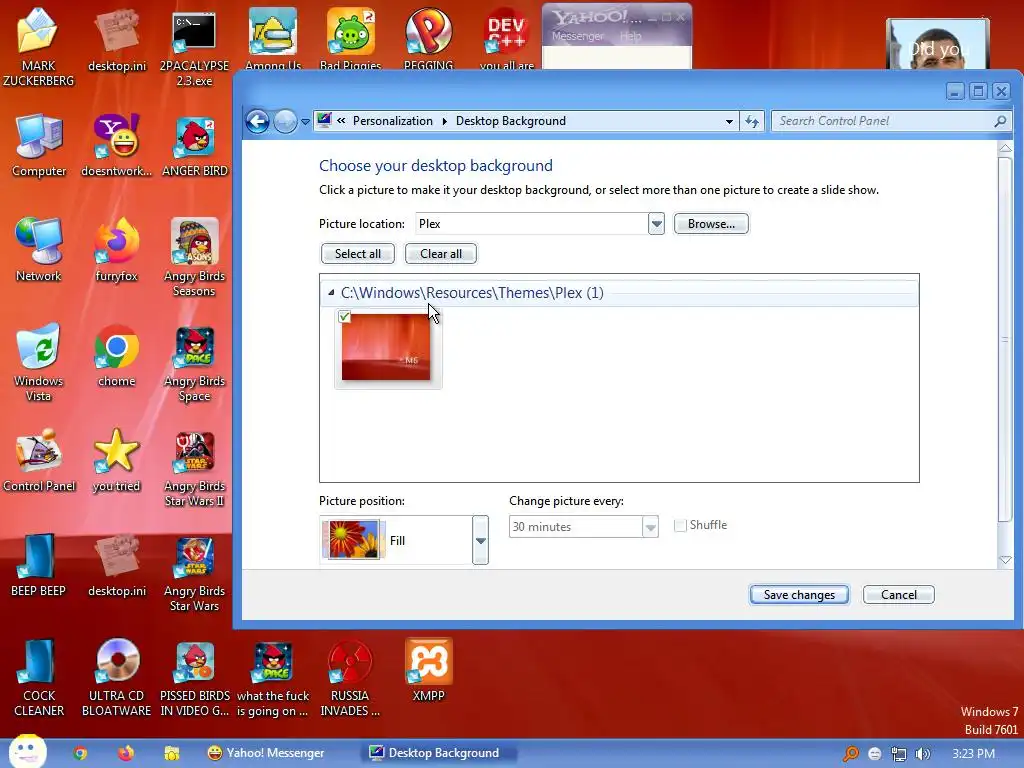Click the Clear all button
Image resolution: width=1024 pixels, height=768 pixels.
pyautogui.click(x=441, y=254)
